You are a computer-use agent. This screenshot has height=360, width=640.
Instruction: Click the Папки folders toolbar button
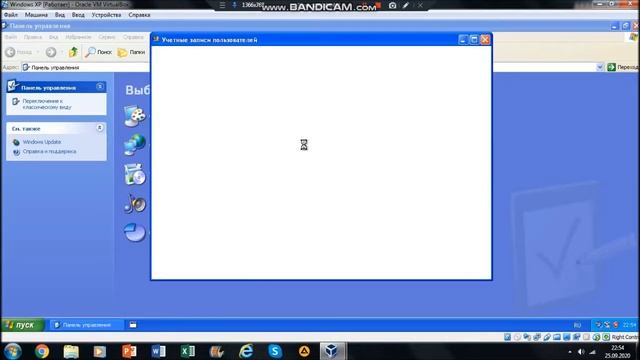(x=131, y=52)
